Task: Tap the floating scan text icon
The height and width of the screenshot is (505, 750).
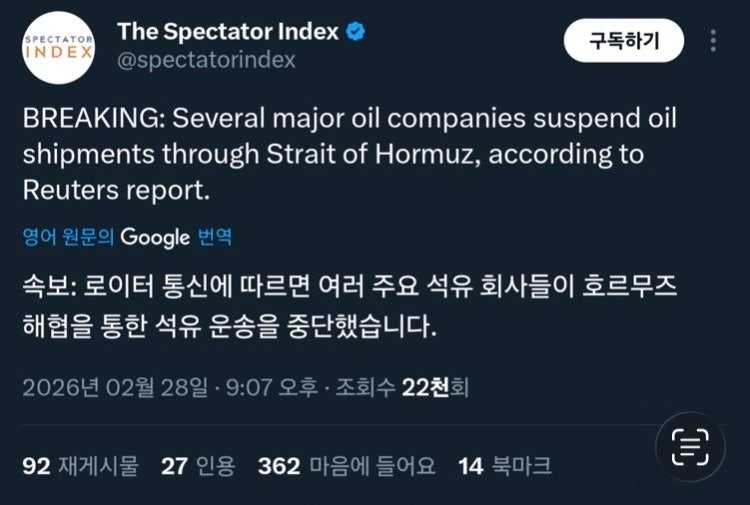Action: [689, 446]
